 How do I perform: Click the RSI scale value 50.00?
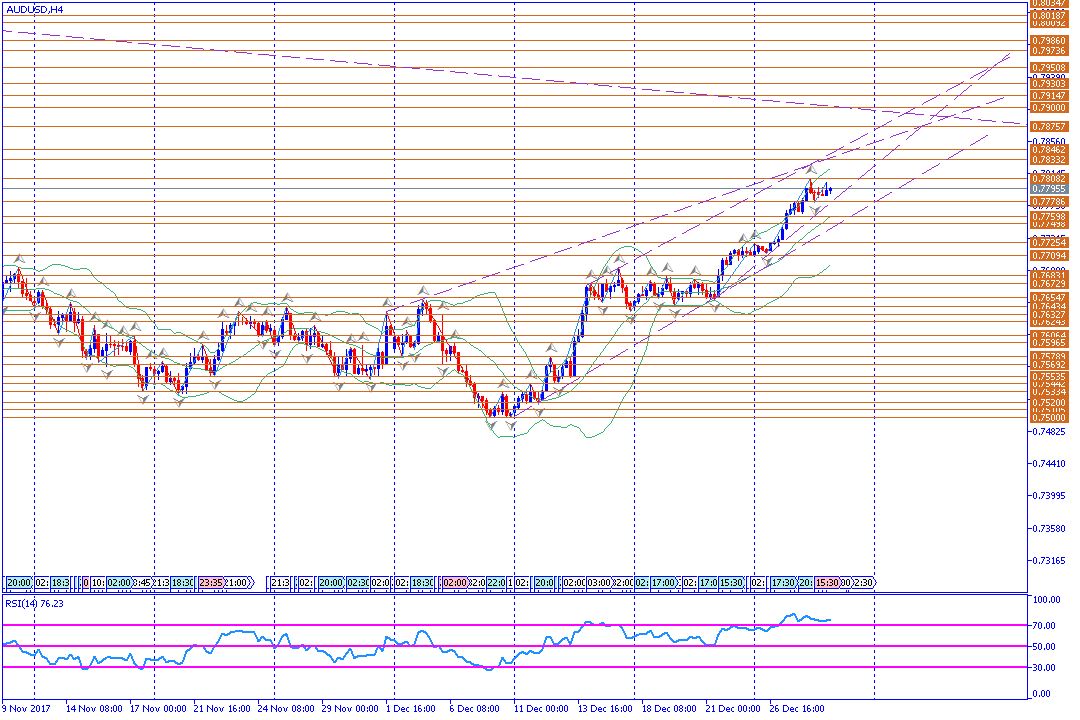(1044, 647)
